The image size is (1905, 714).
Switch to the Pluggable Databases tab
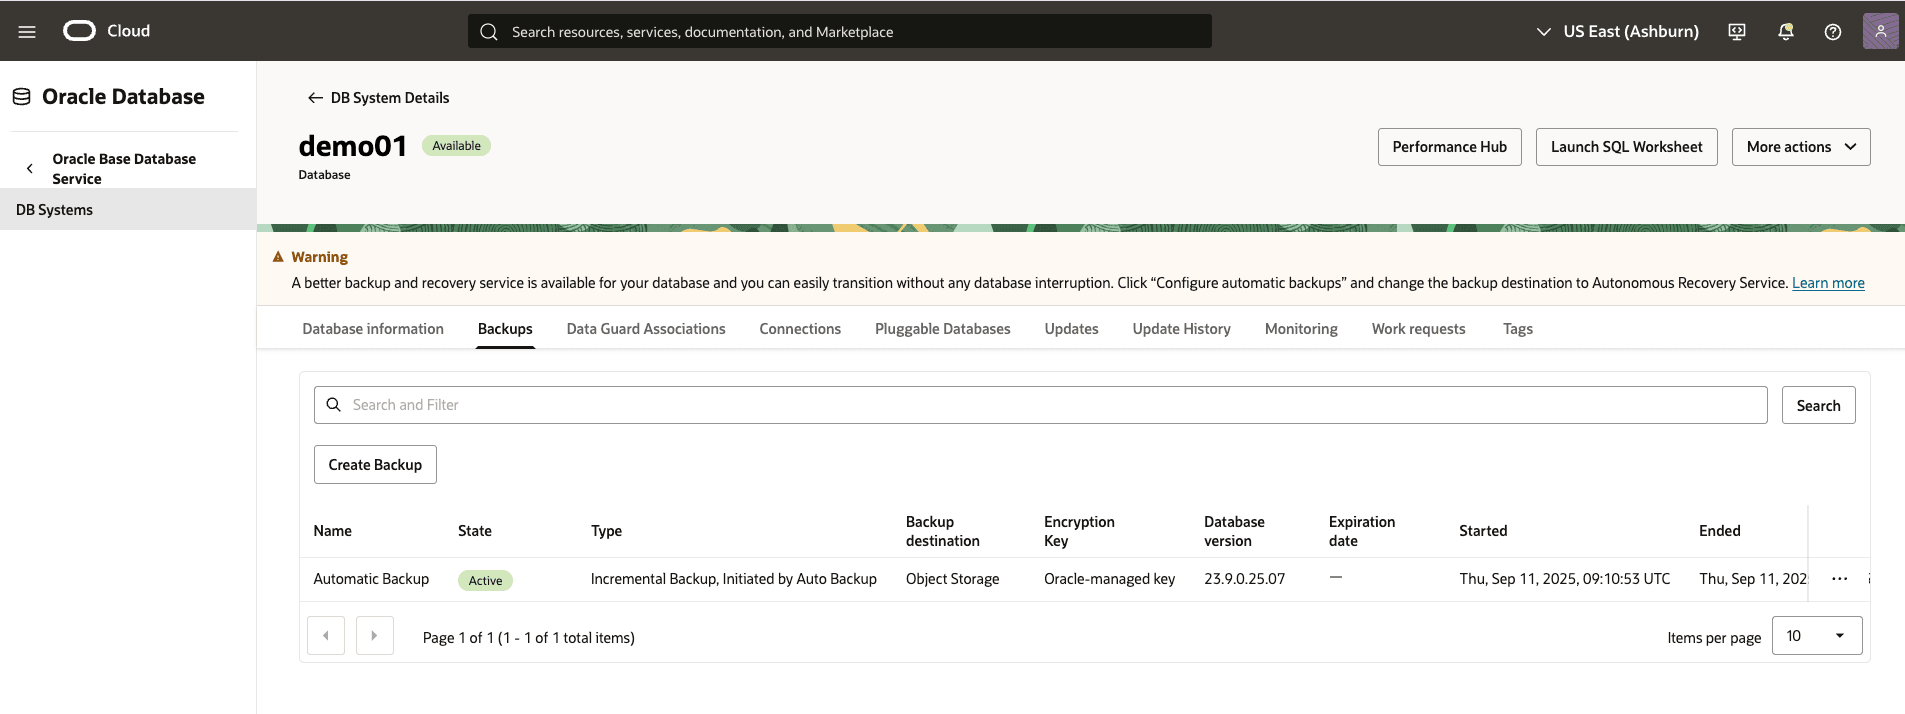(x=942, y=329)
